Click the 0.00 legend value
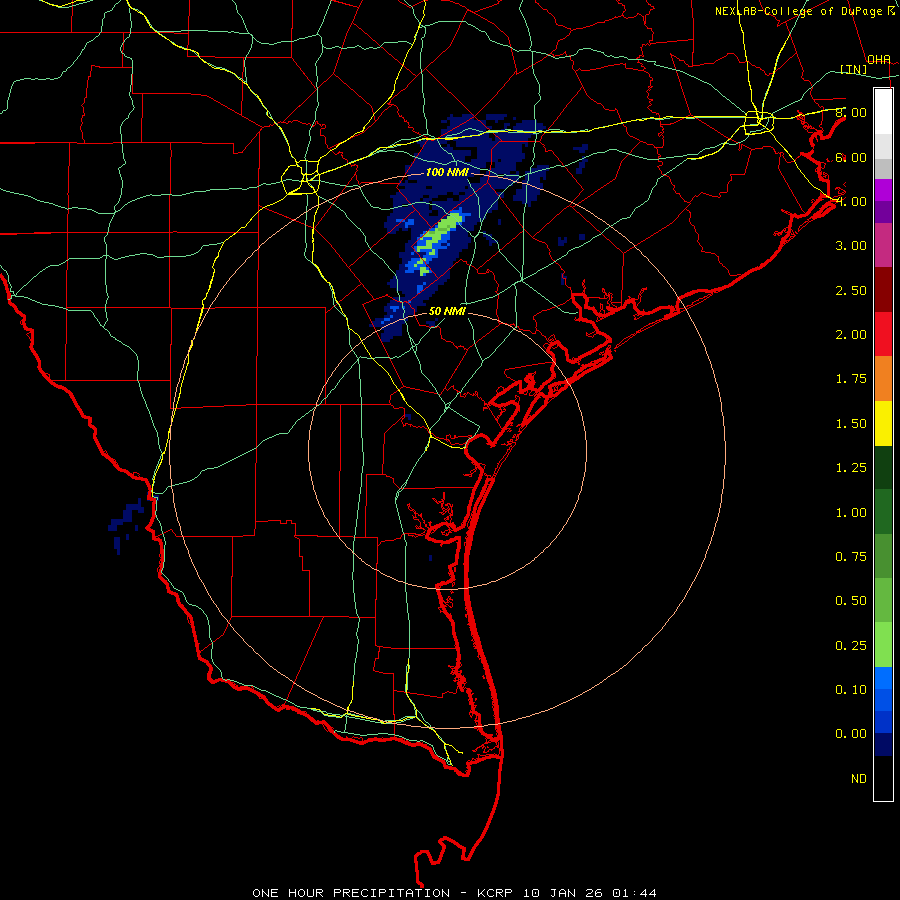The image size is (900, 900). tap(851, 734)
